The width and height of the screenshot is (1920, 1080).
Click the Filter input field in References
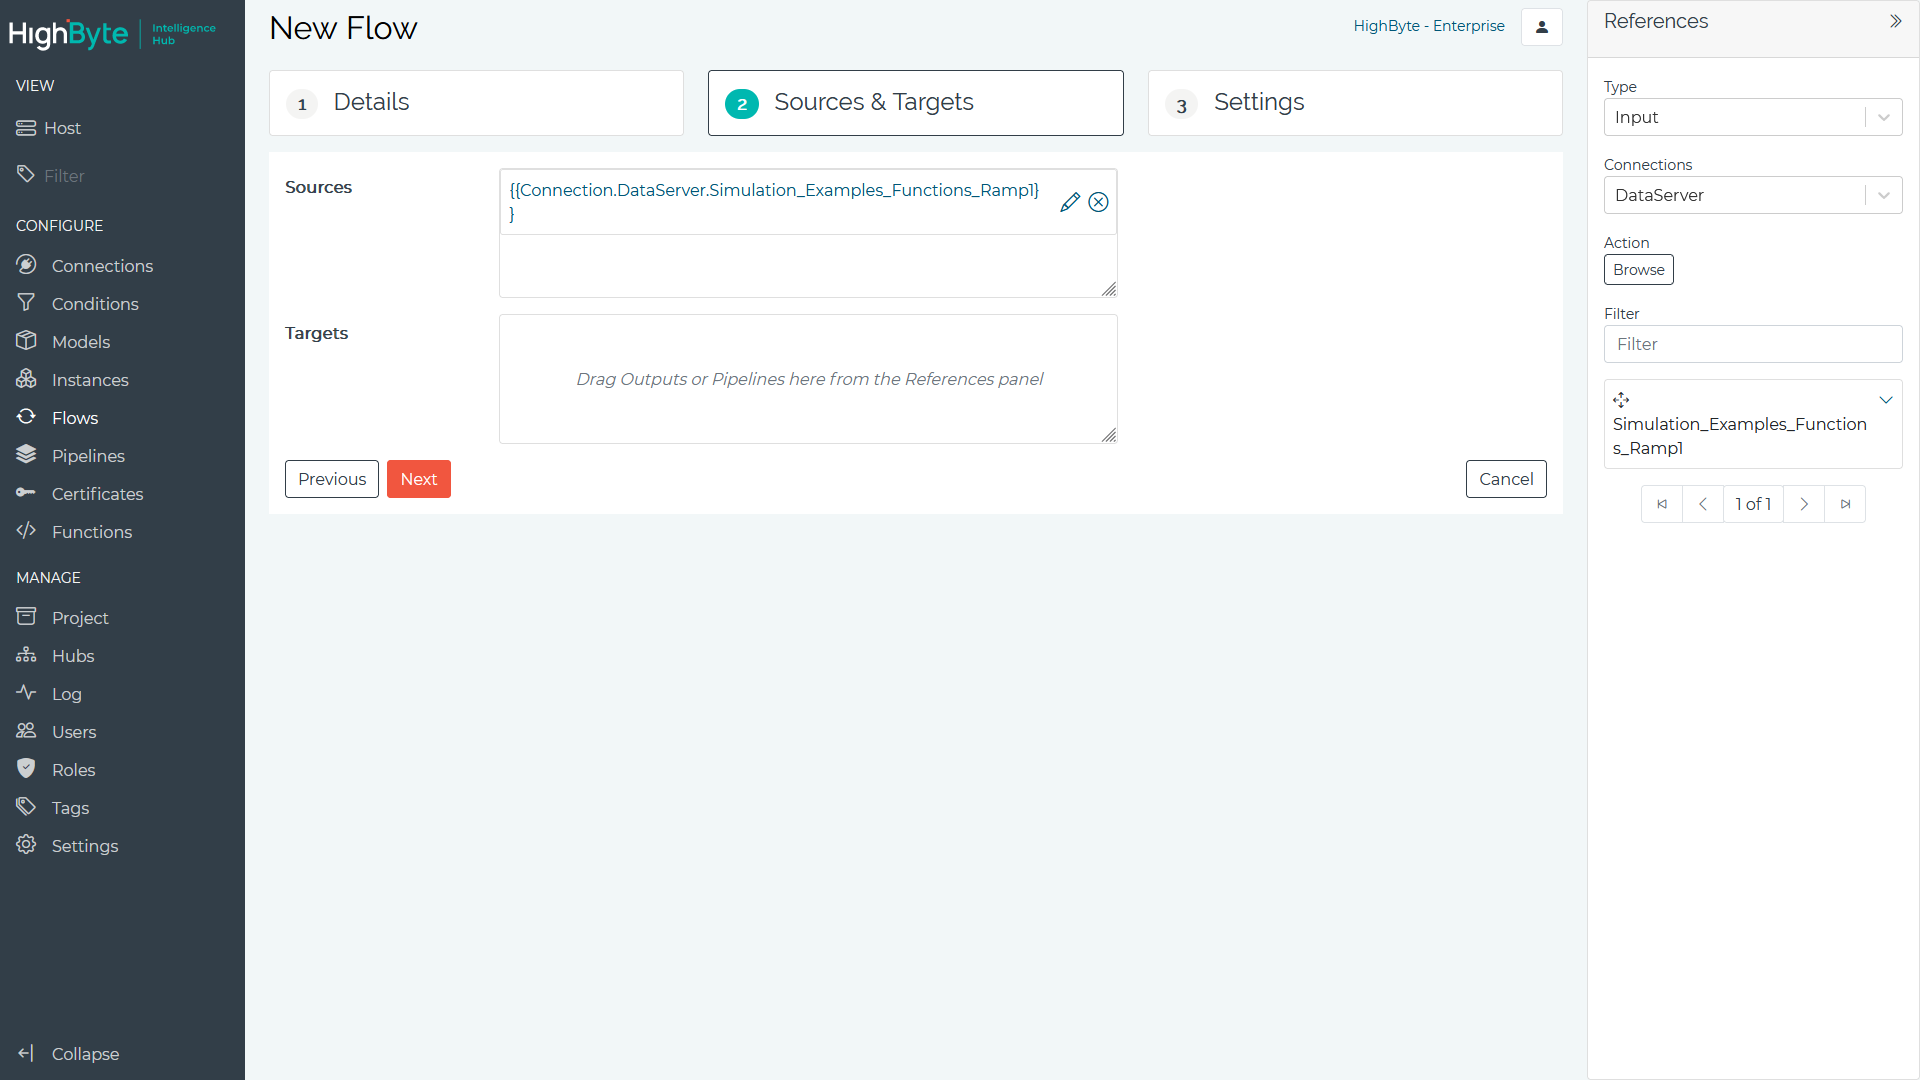[x=1751, y=344]
